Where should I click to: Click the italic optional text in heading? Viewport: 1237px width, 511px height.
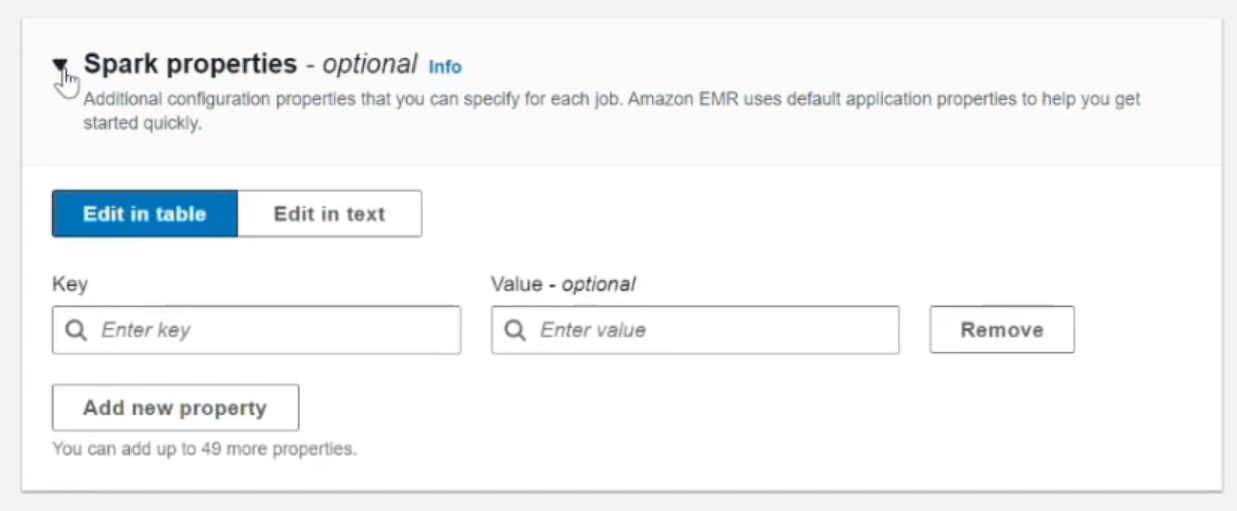[369, 65]
